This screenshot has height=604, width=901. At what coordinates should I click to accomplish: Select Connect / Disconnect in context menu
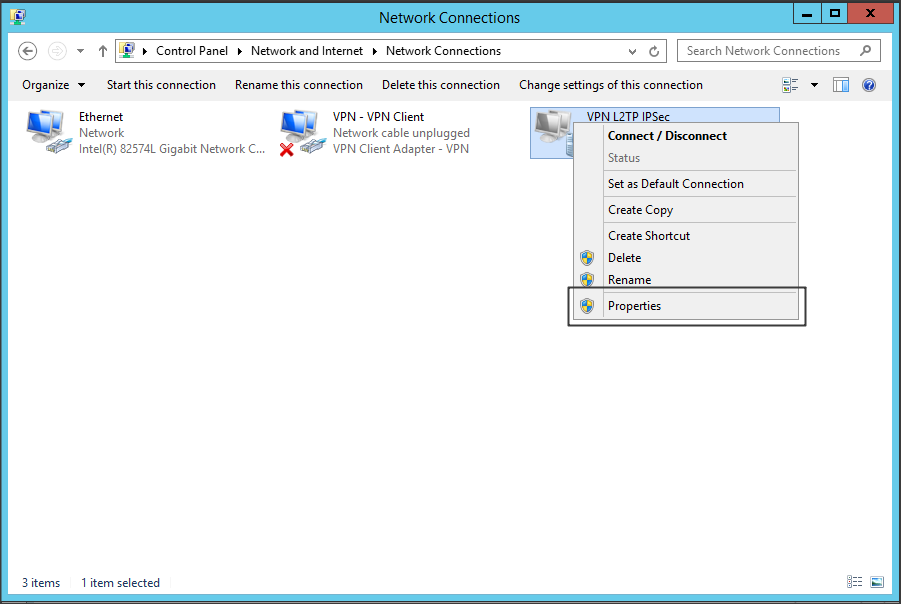coord(667,136)
